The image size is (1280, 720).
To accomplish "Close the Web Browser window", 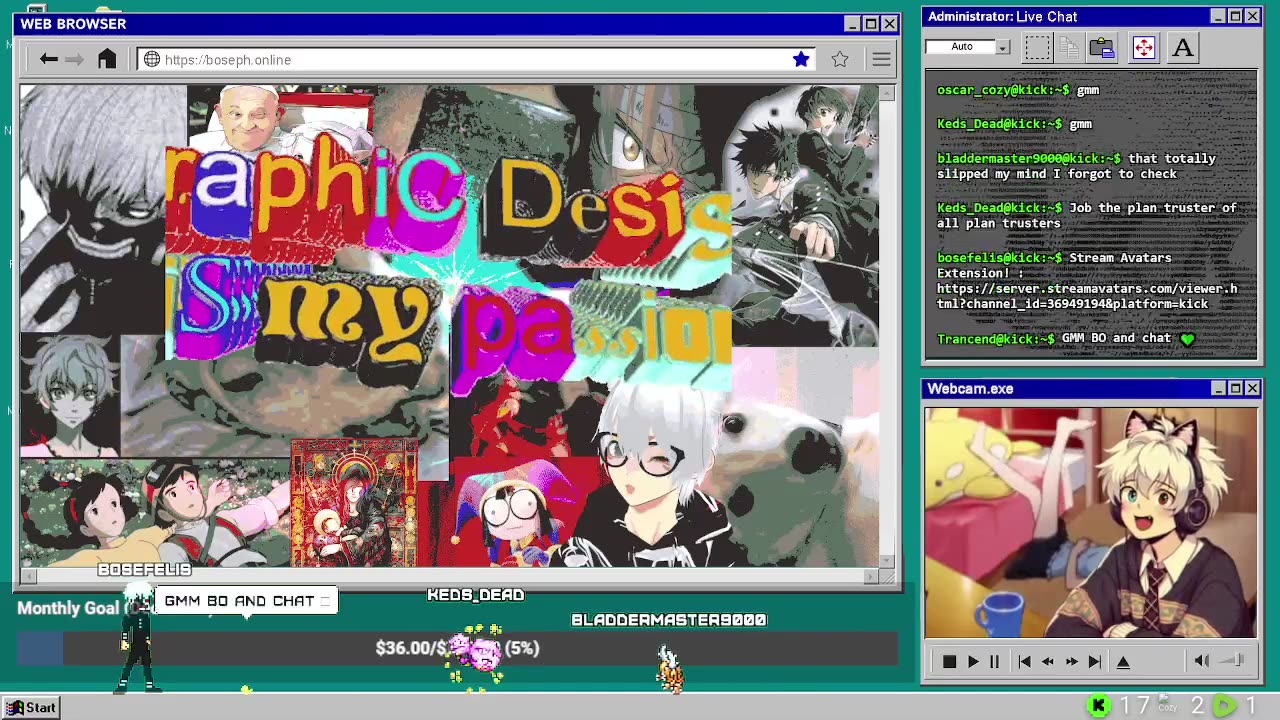I will click(x=889, y=24).
